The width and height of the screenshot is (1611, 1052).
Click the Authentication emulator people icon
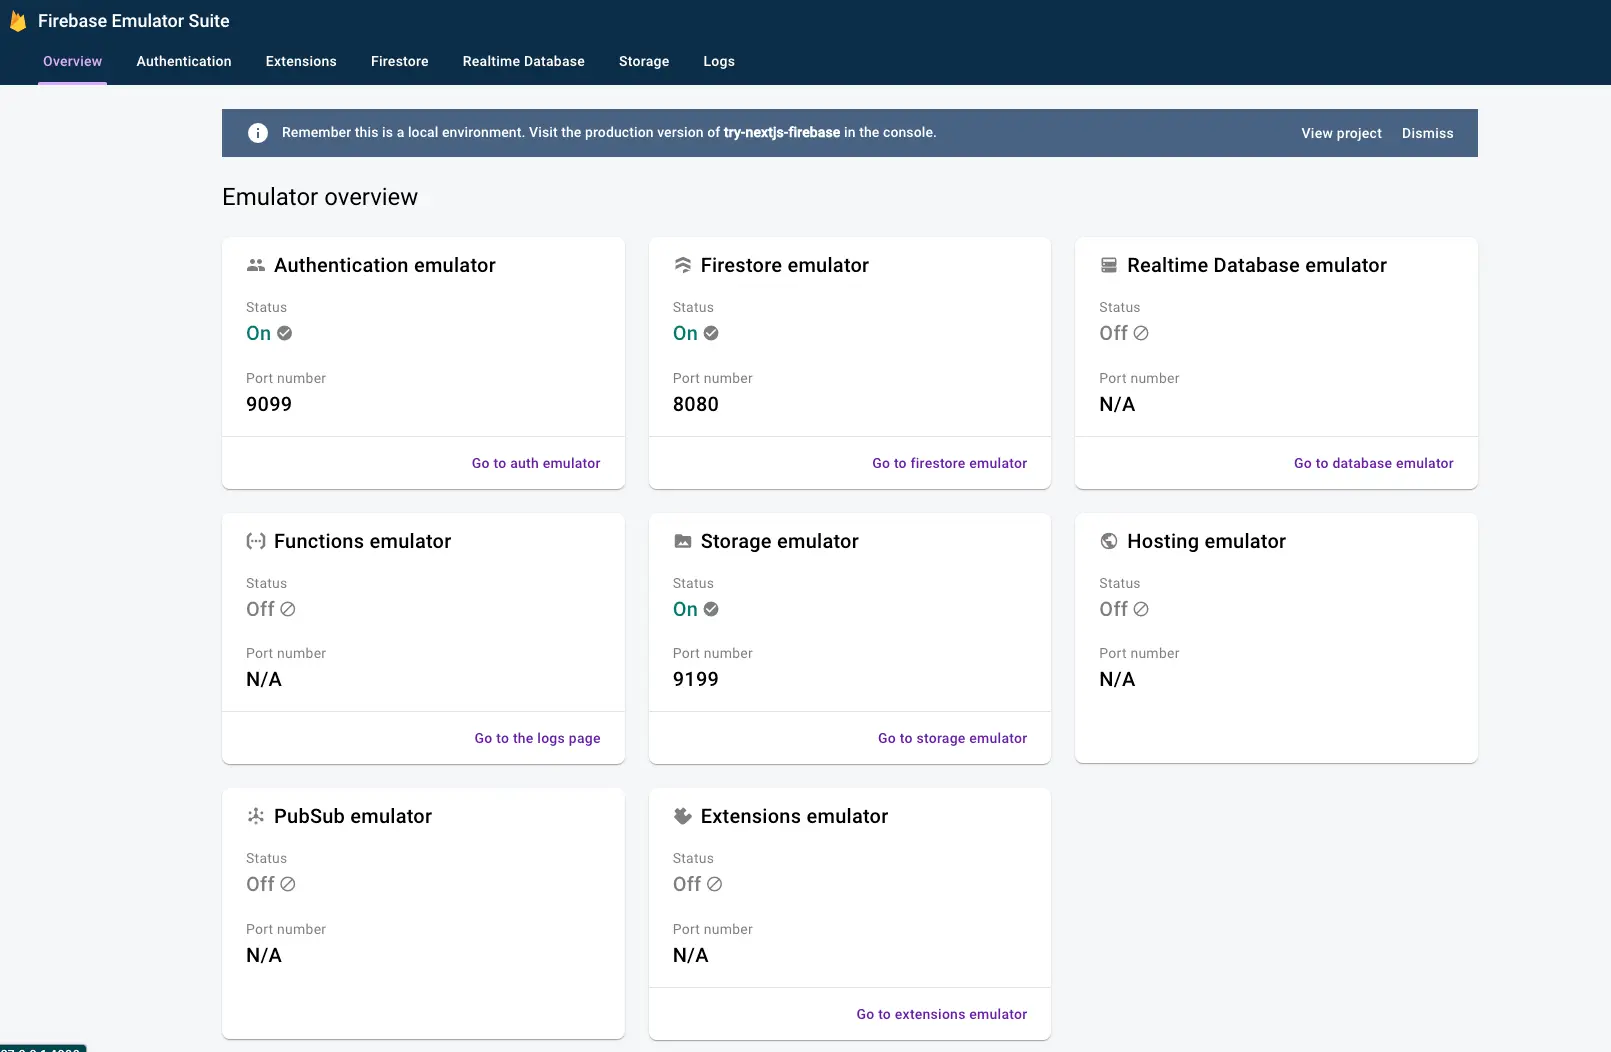click(x=256, y=265)
